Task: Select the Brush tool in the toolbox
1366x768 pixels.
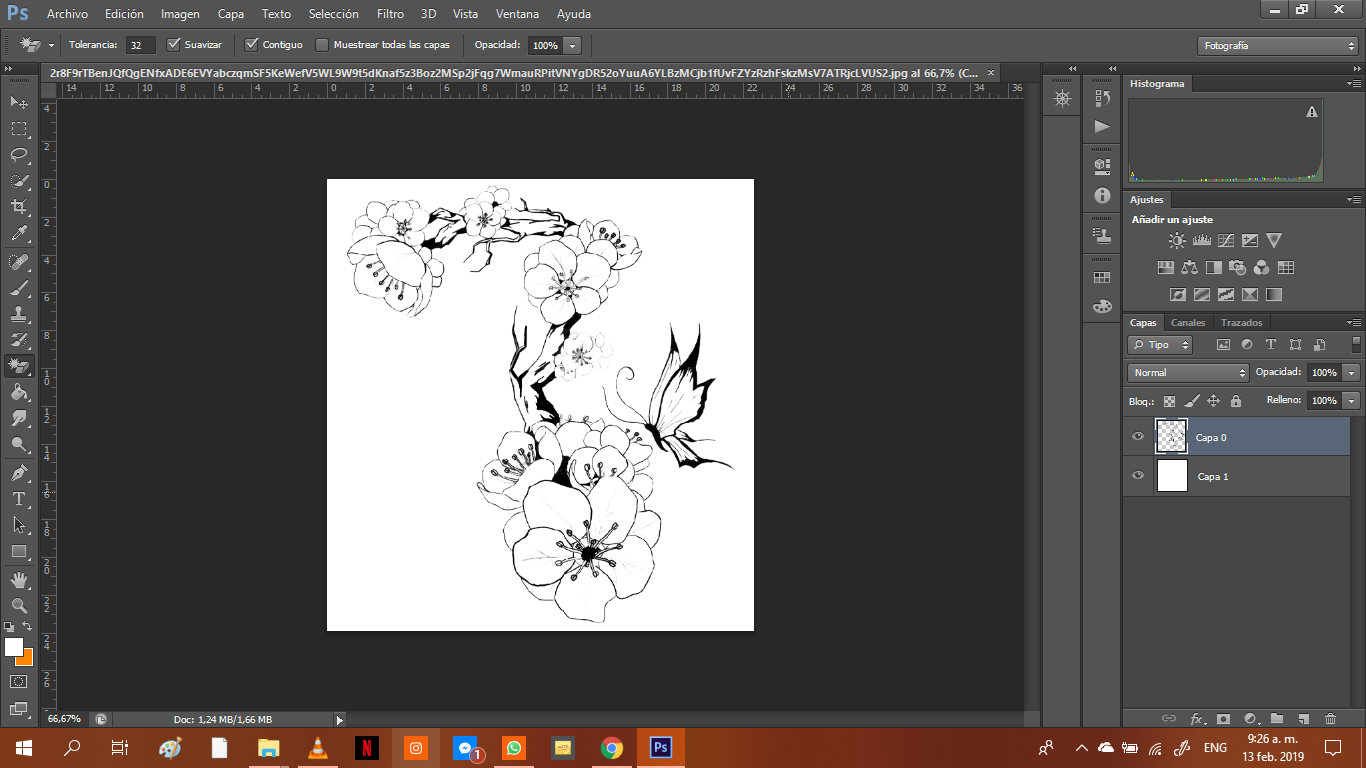Action: click(x=19, y=288)
